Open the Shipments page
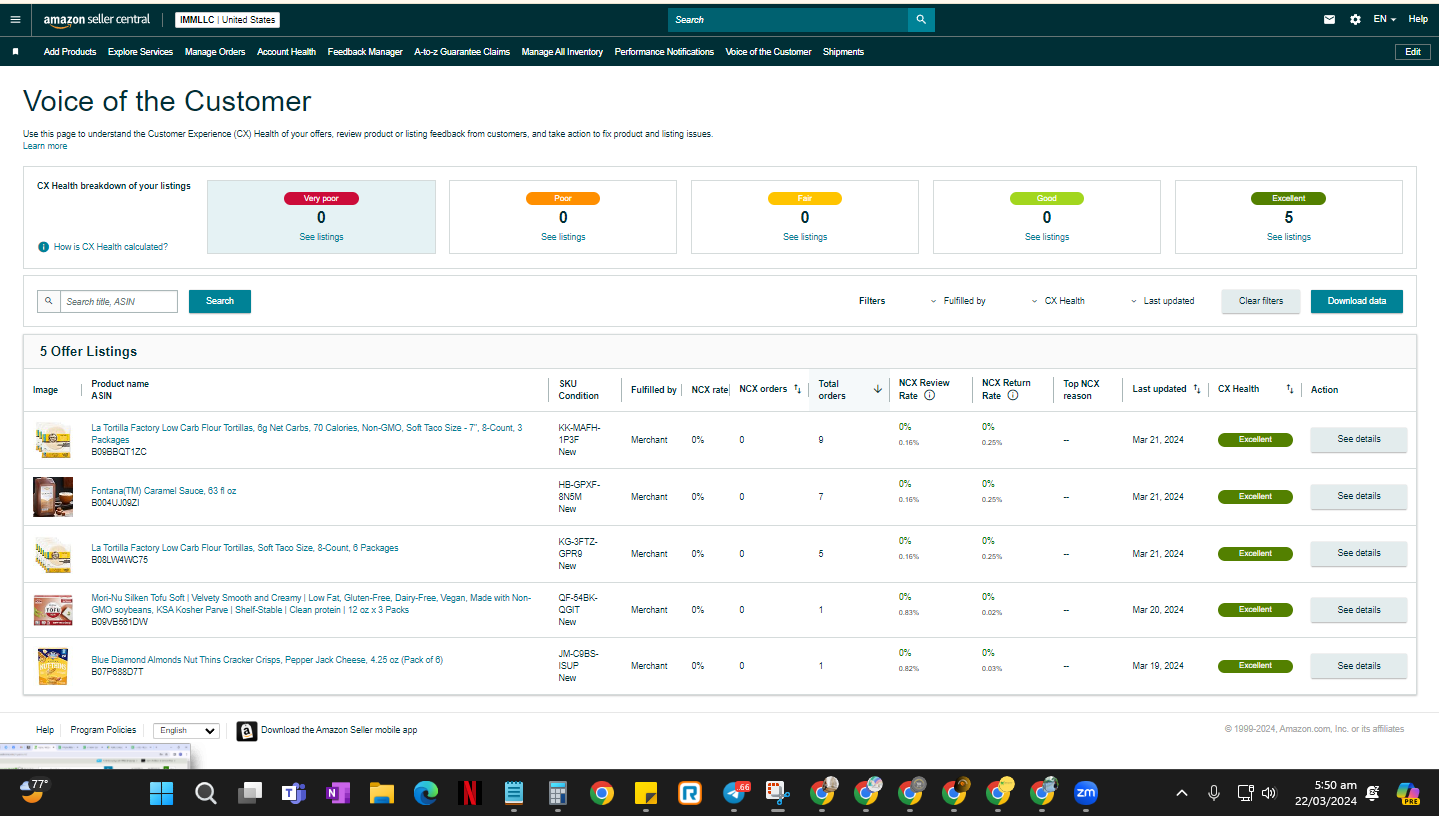The width and height of the screenshot is (1439, 816). [843, 52]
